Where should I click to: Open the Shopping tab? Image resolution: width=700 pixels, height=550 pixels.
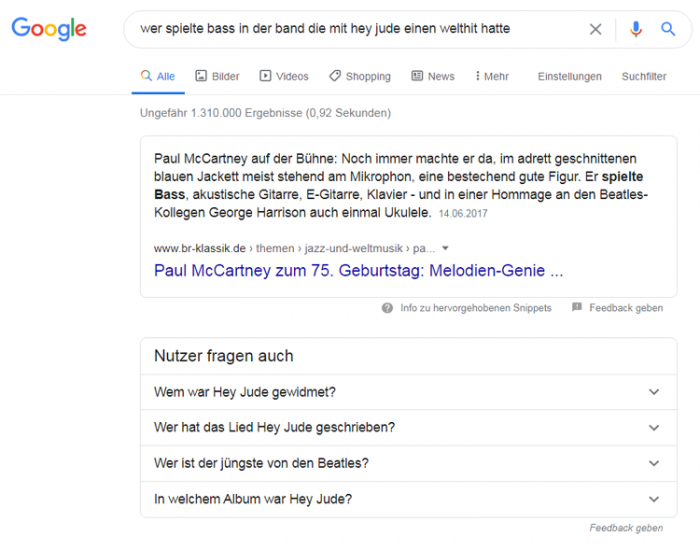pyautogui.click(x=360, y=76)
